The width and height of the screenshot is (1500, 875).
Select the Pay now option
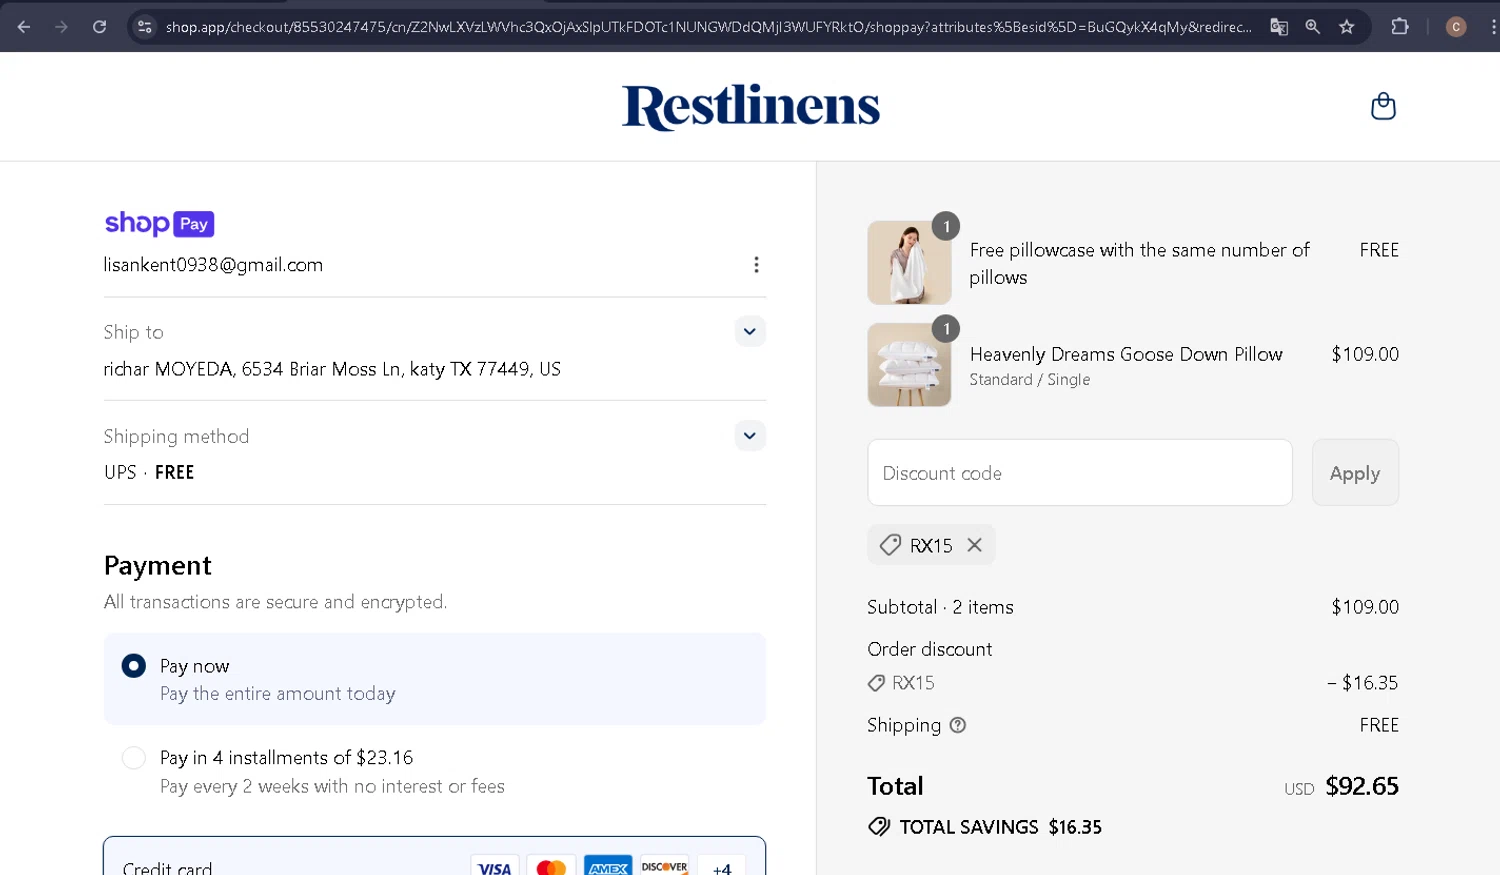(435, 679)
